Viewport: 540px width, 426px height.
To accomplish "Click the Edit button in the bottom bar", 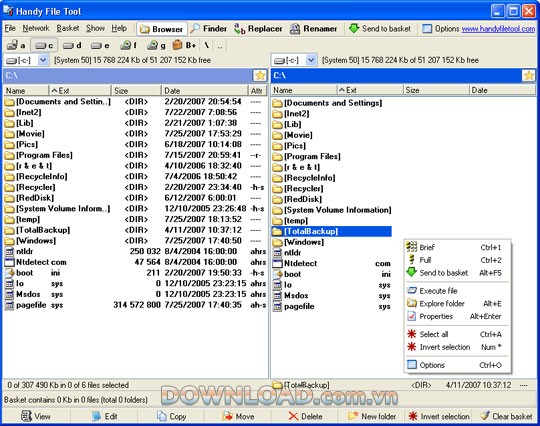I will click(104, 416).
